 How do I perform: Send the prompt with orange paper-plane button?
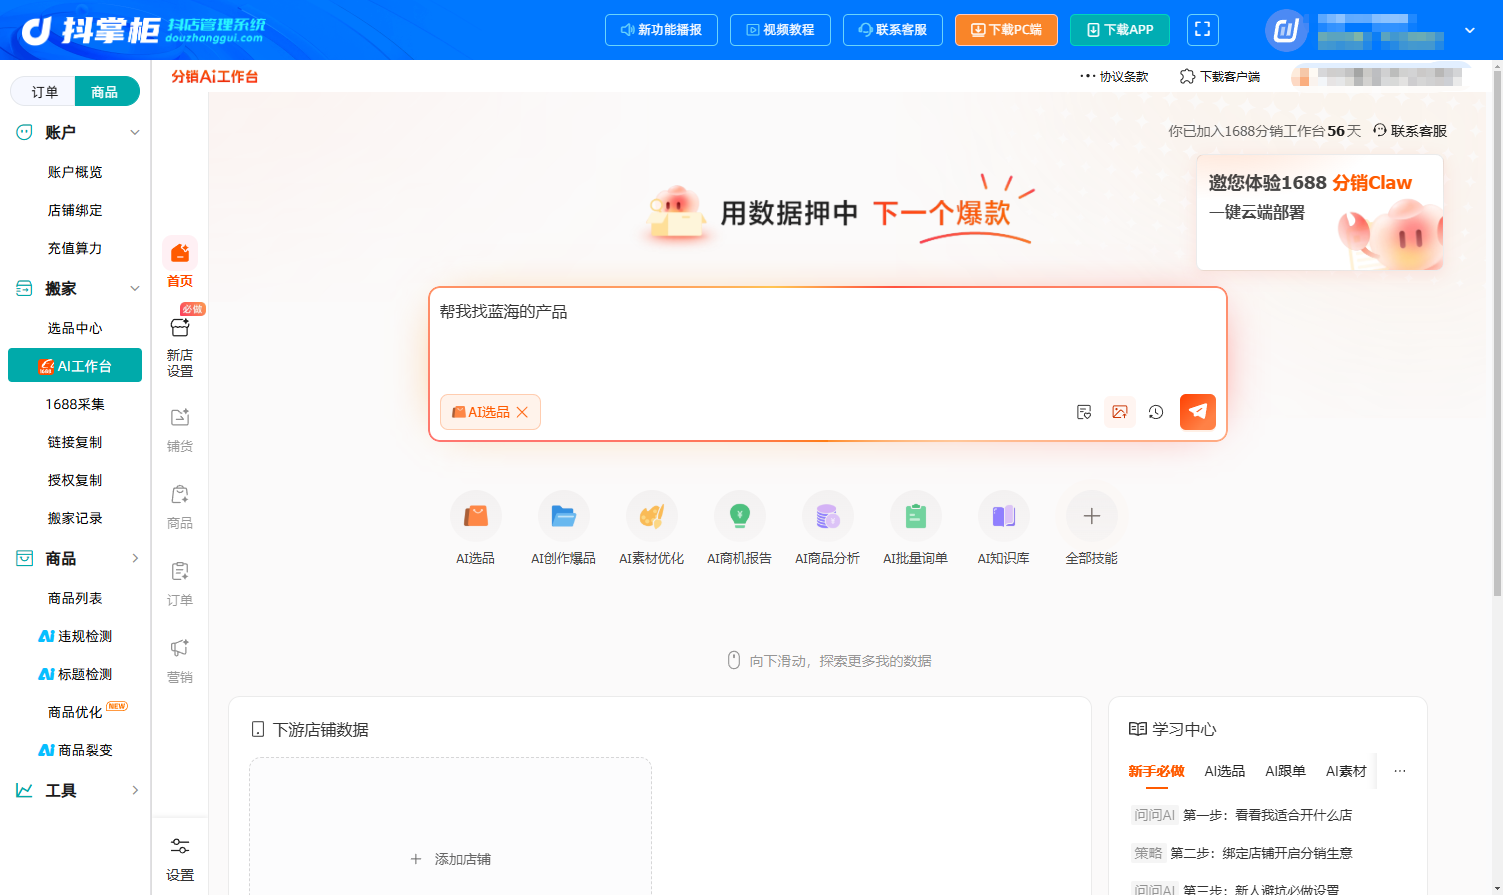[x=1198, y=412]
